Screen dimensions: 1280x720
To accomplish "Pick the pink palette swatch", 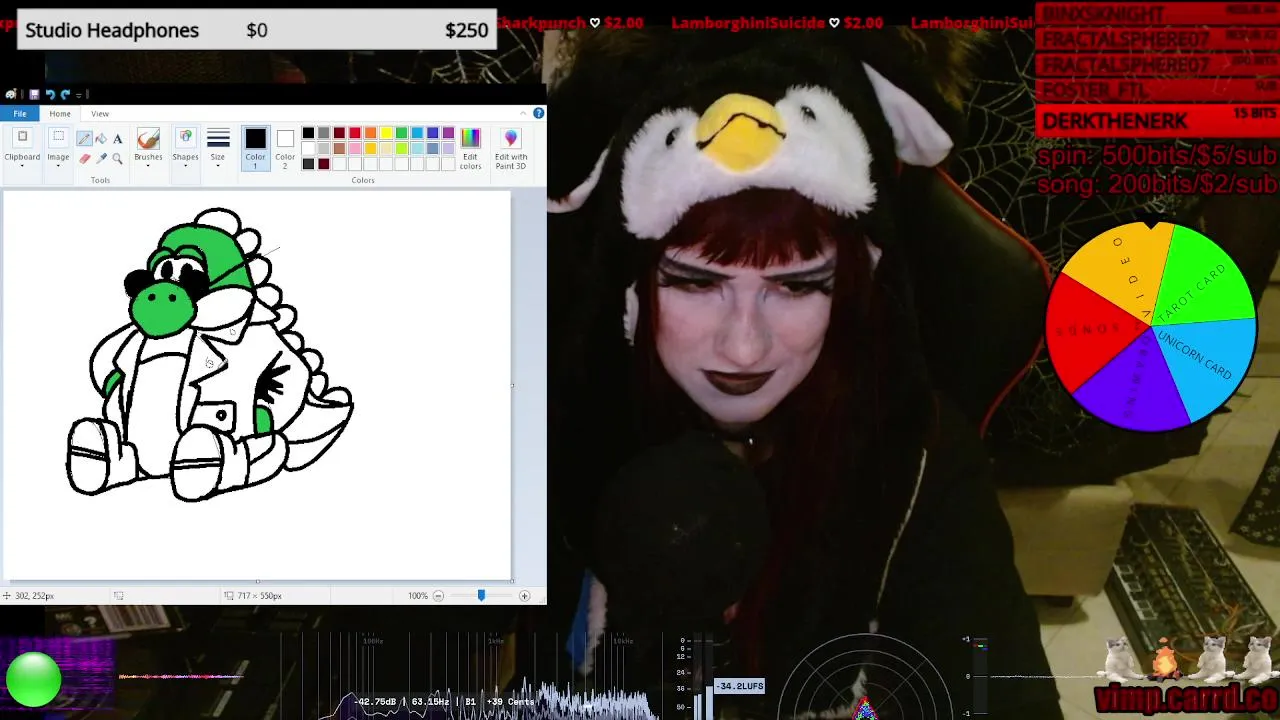I will point(355,149).
